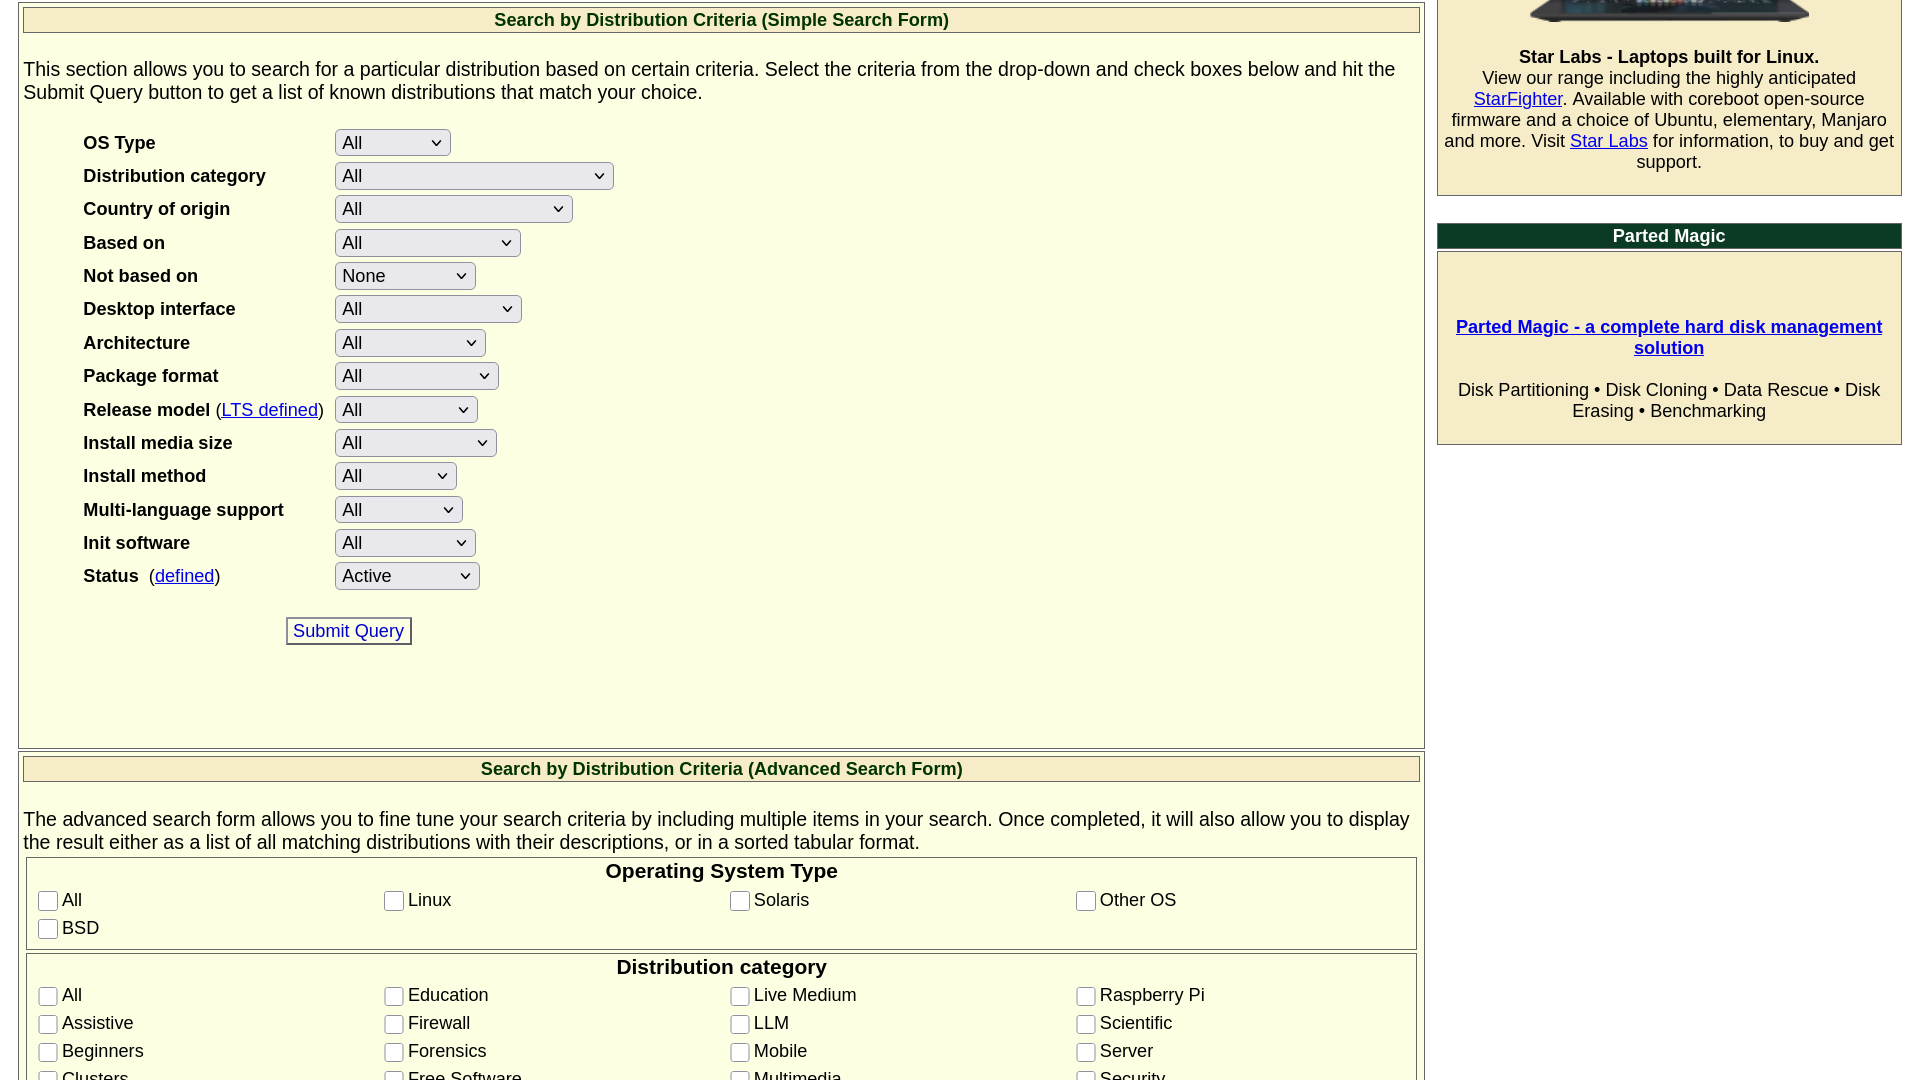The image size is (1920, 1080).
Task: Open the Package format dropdown
Action: [x=416, y=375]
